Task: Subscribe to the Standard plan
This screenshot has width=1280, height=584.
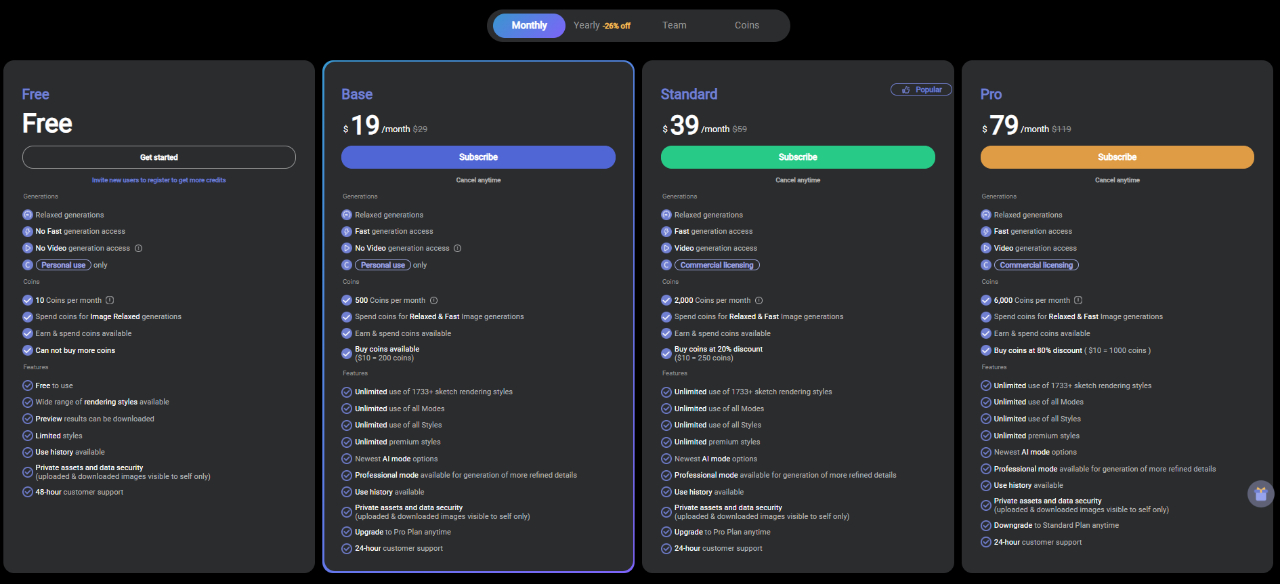Action: pos(798,157)
